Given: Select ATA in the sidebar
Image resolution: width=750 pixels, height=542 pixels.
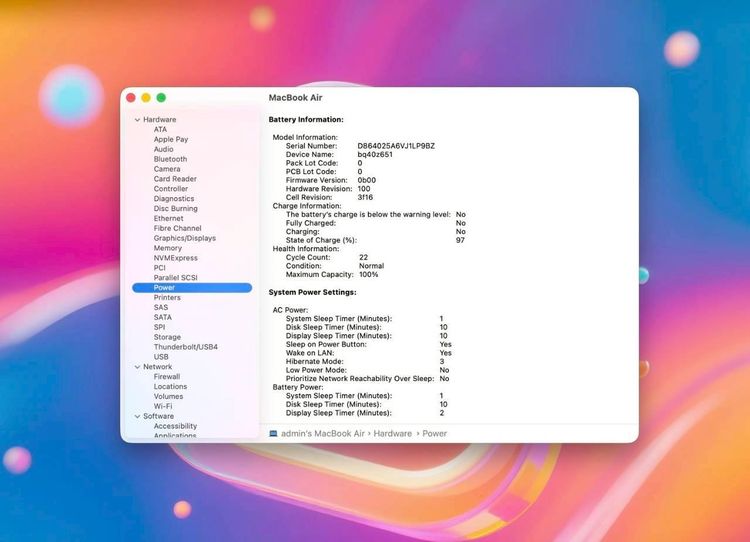Looking at the screenshot, I should point(160,129).
